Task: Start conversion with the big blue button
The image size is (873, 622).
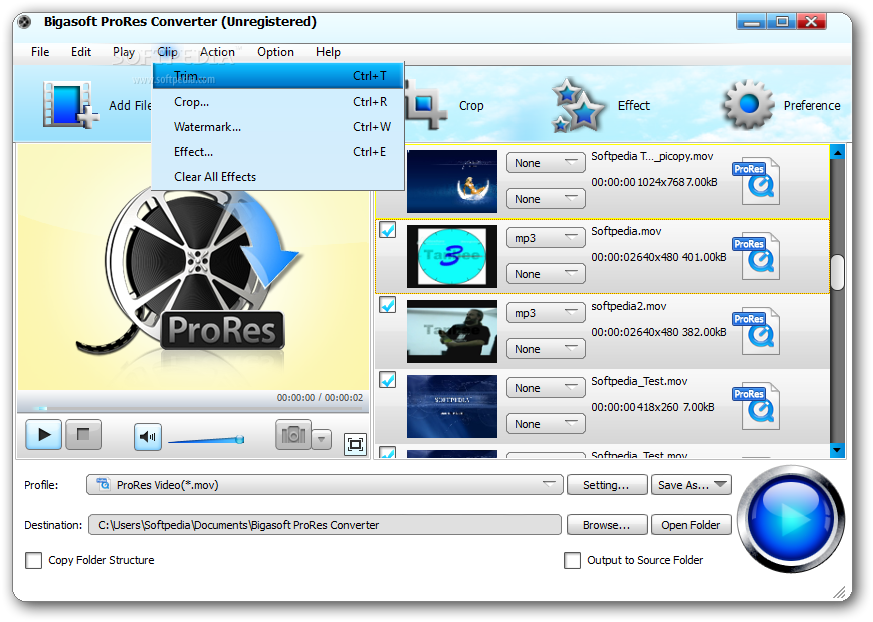Action: (792, 519)
